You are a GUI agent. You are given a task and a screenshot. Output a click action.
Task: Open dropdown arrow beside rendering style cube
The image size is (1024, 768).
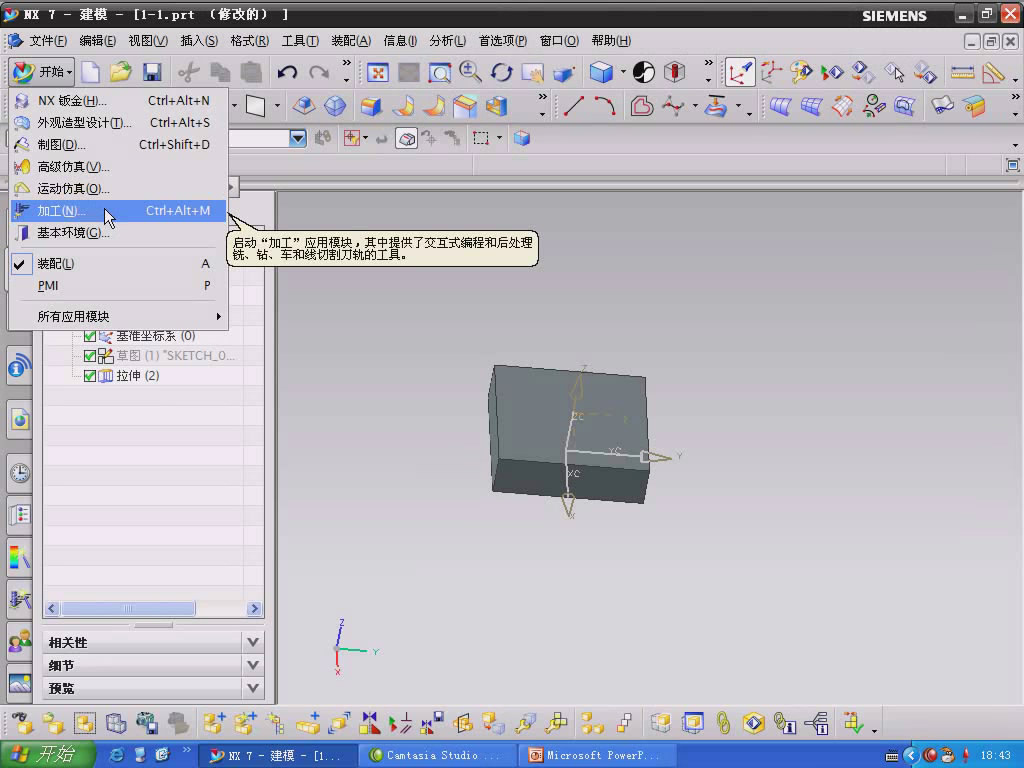point(623,72)
